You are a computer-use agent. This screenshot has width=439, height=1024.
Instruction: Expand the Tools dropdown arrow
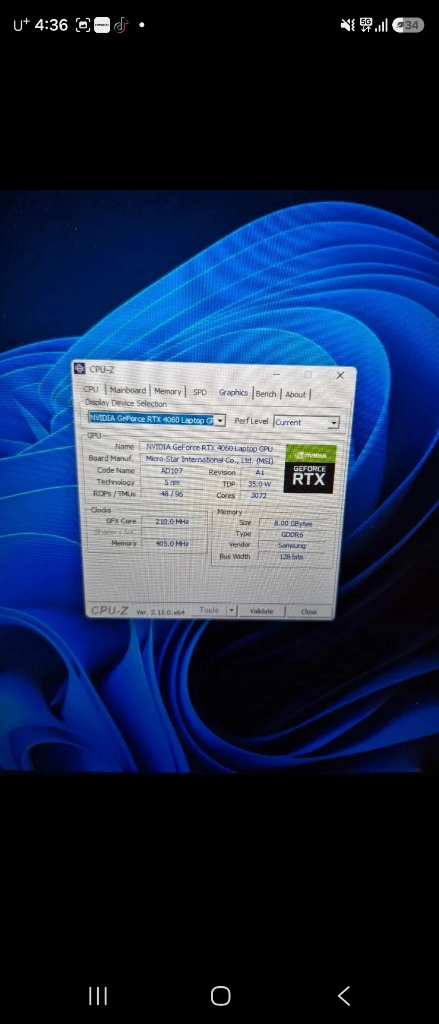[231, 611]
